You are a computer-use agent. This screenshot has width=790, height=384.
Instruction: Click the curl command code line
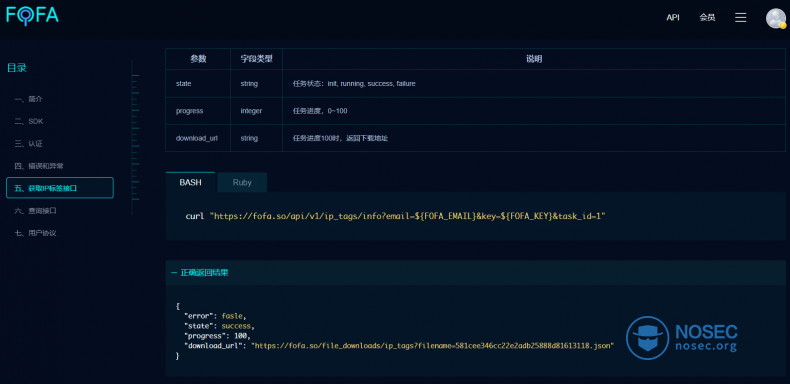(x=395, y=216)
